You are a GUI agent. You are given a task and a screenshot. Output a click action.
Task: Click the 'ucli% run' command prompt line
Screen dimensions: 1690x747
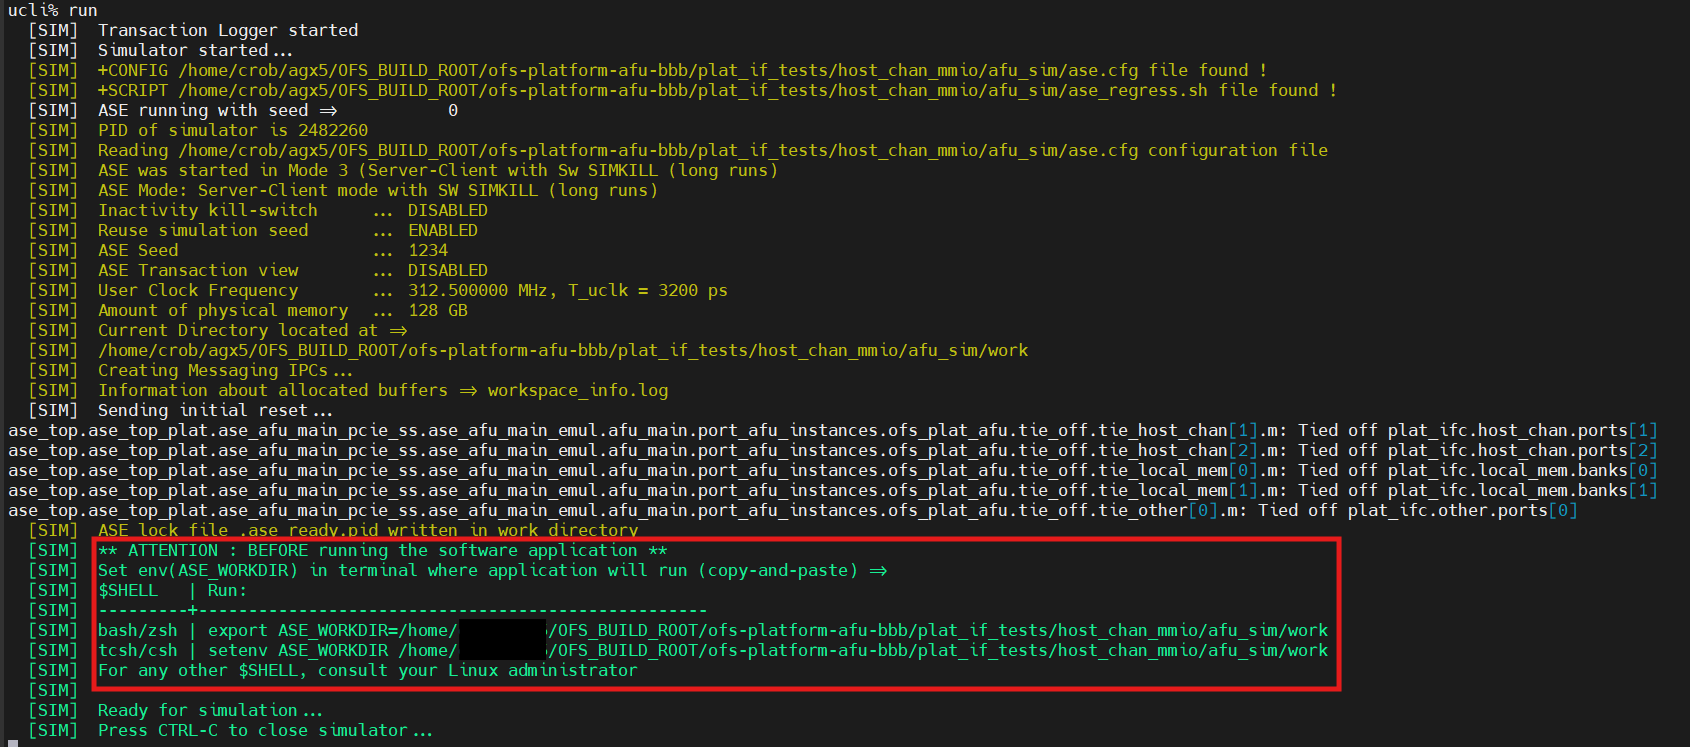tap(52, 10)
